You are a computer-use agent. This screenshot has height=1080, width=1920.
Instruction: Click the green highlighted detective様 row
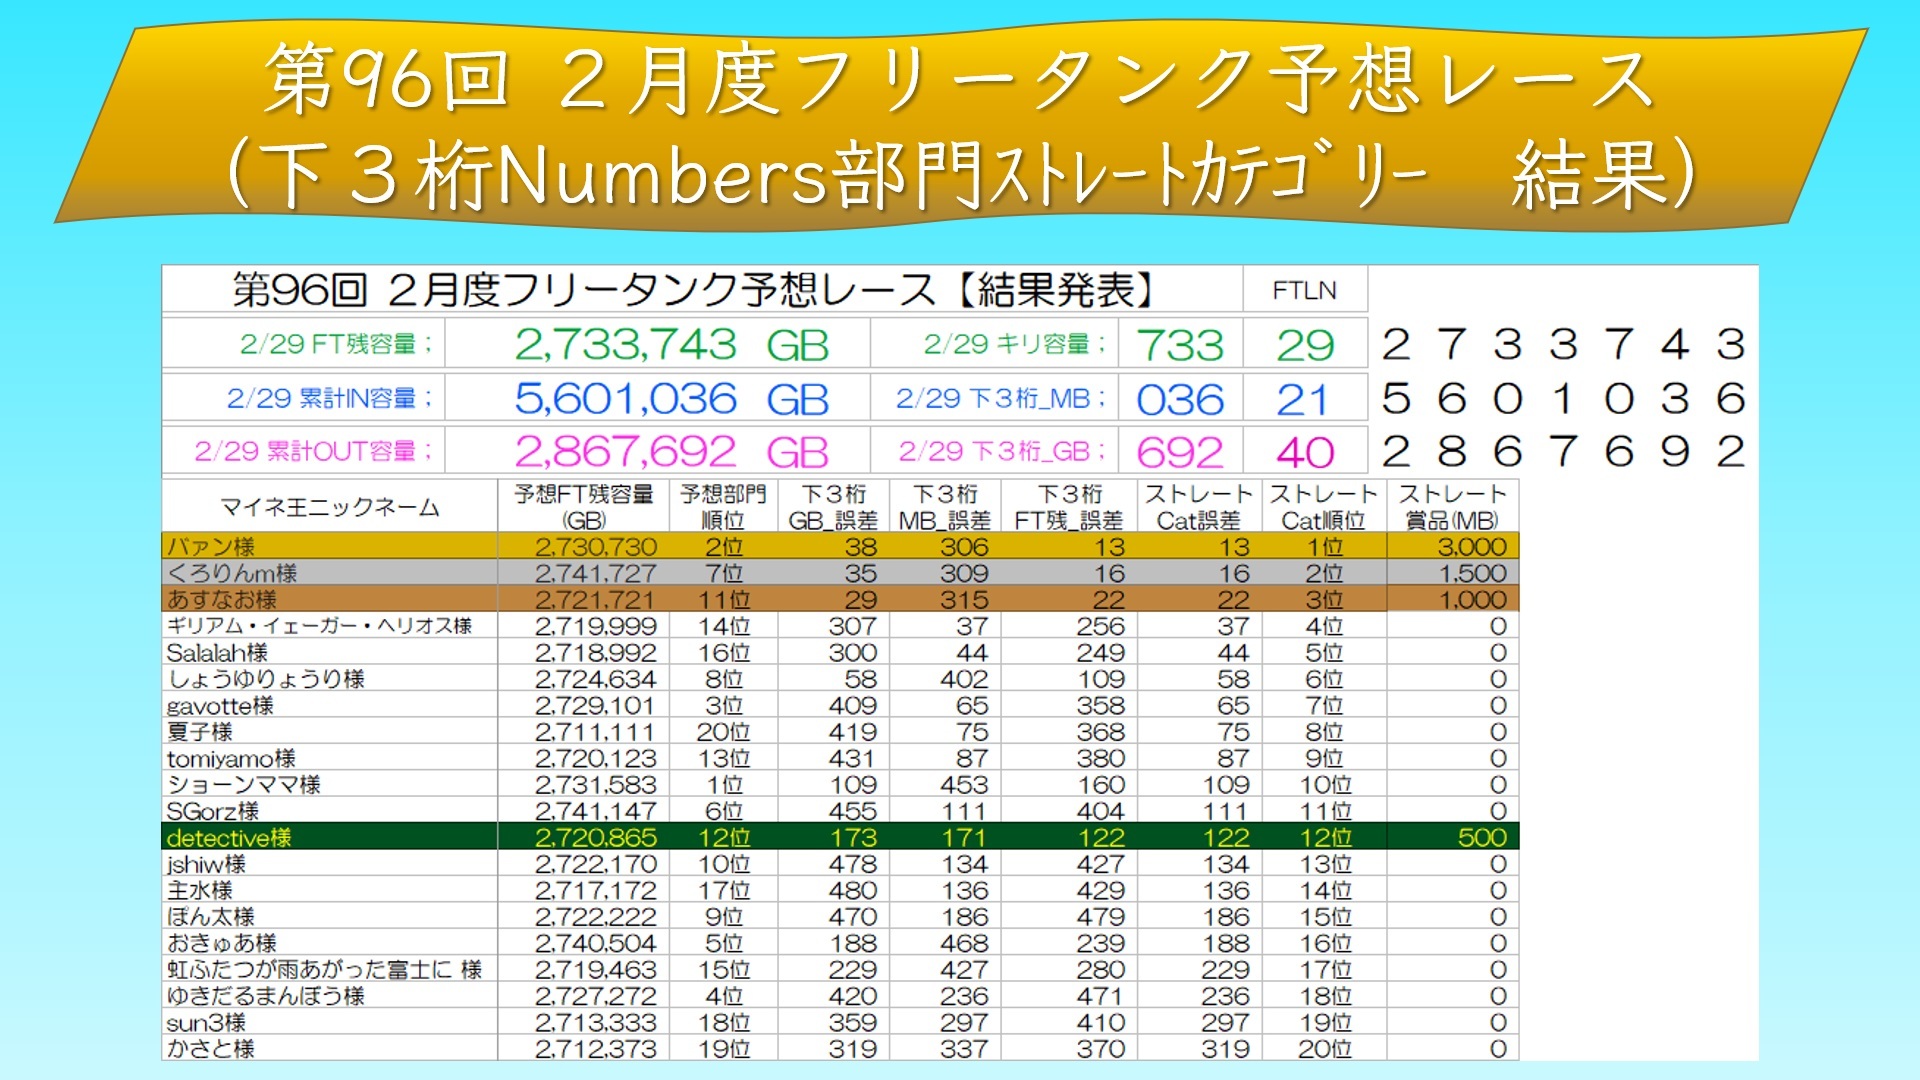pos(330,837)
